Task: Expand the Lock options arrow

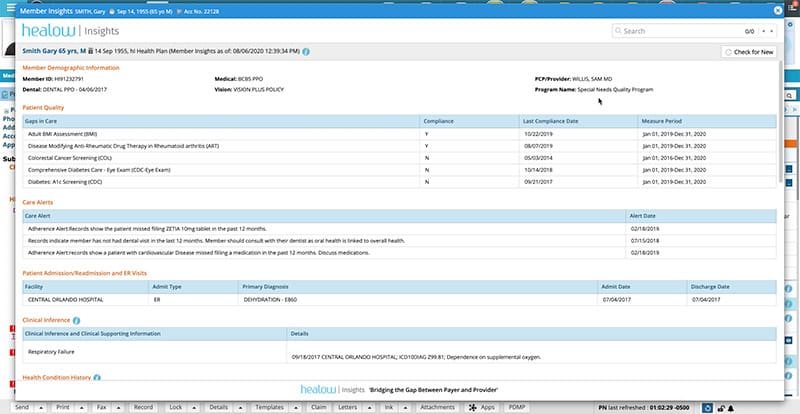Action: point(194,407)
